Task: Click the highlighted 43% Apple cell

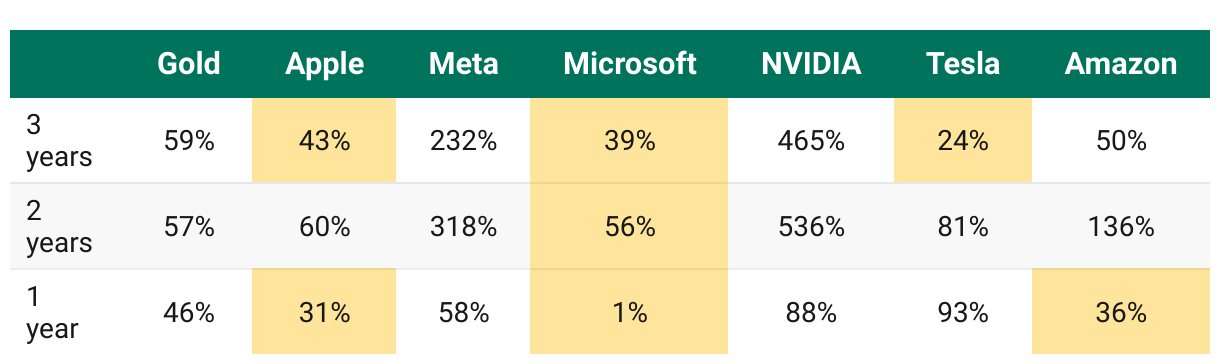Action: 325,141
